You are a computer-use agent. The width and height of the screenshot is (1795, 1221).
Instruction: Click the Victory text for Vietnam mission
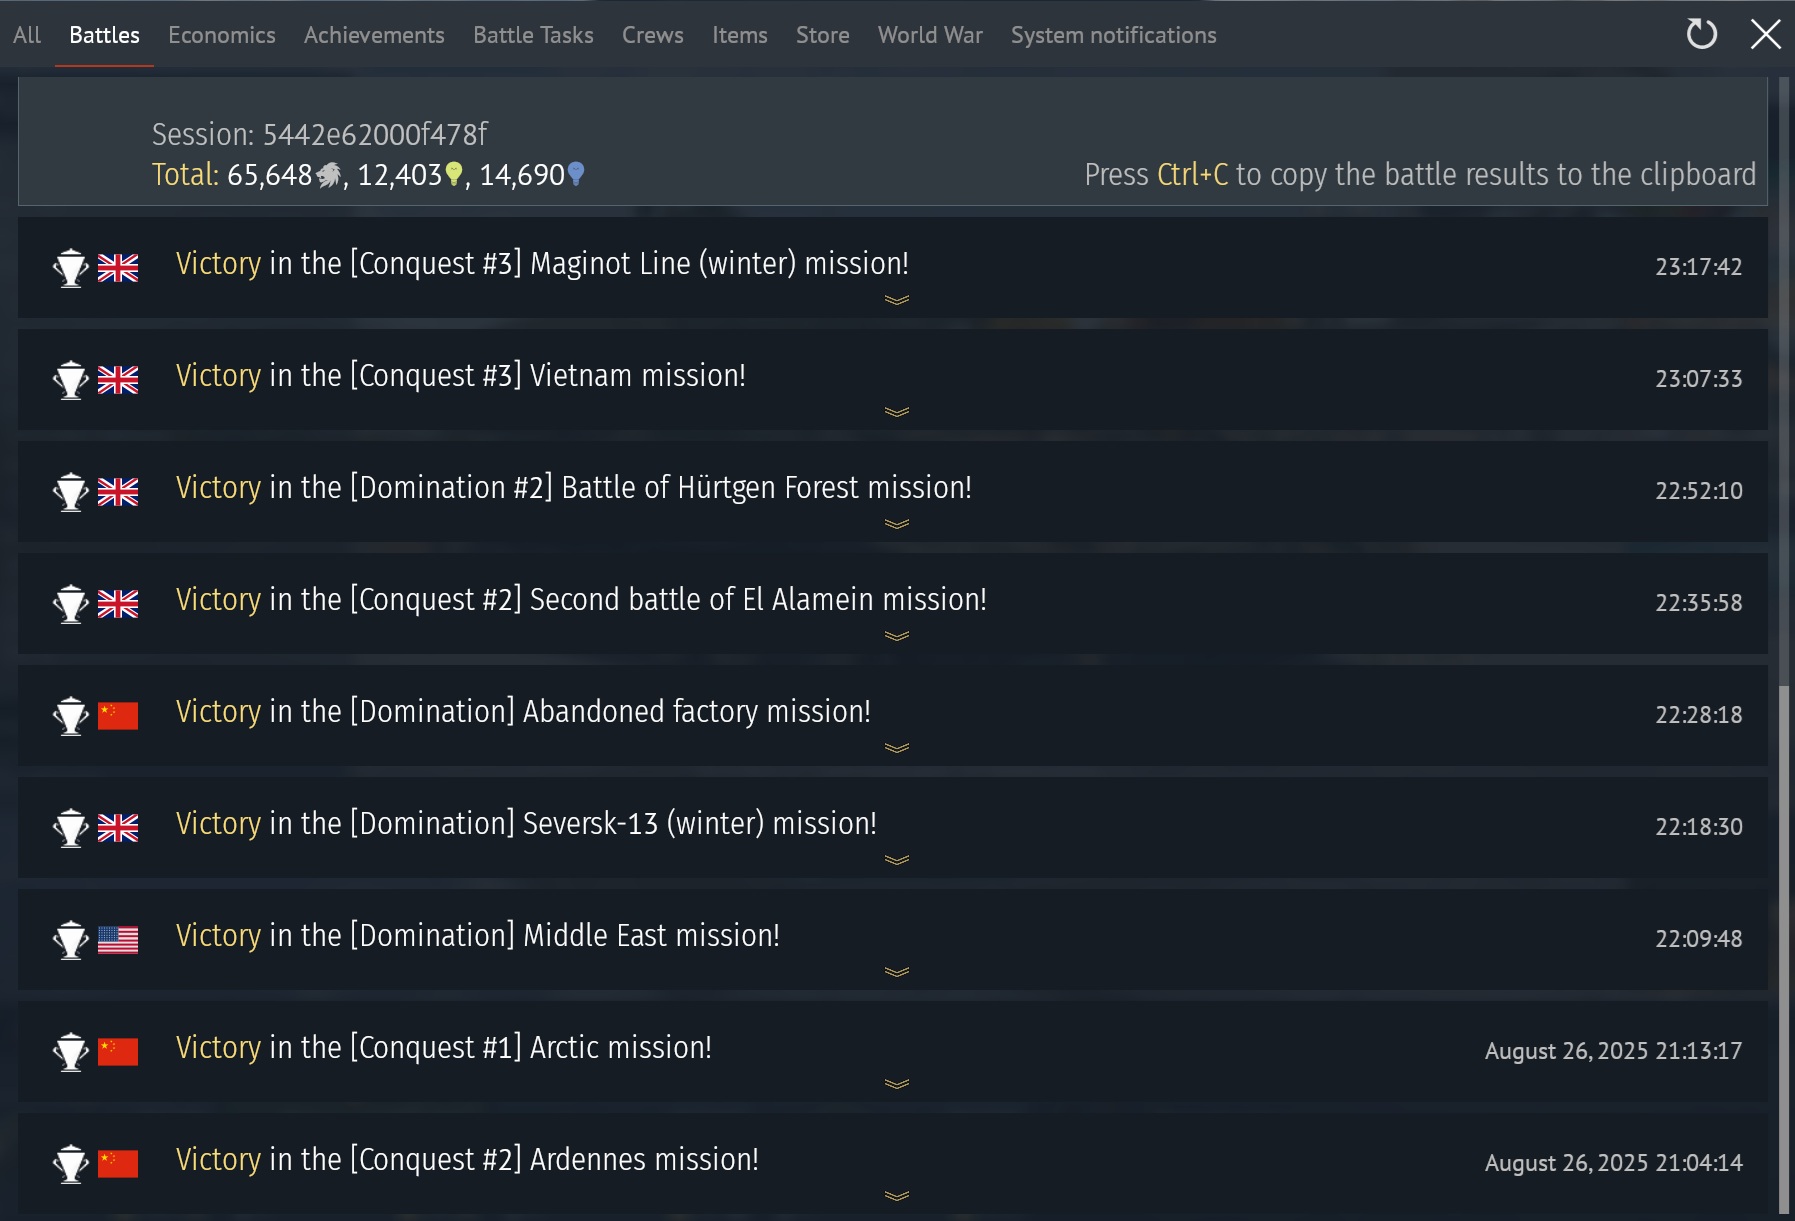[x=218, y=376]
